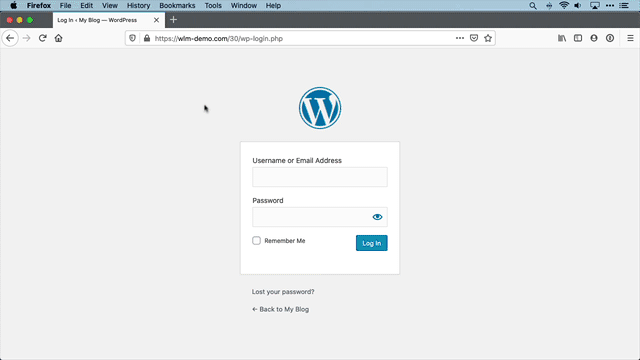Image resolution: width=640 pixels, height=360 pixels.
Task: Open the Library bookmarks icon
Action: (562, 38)
